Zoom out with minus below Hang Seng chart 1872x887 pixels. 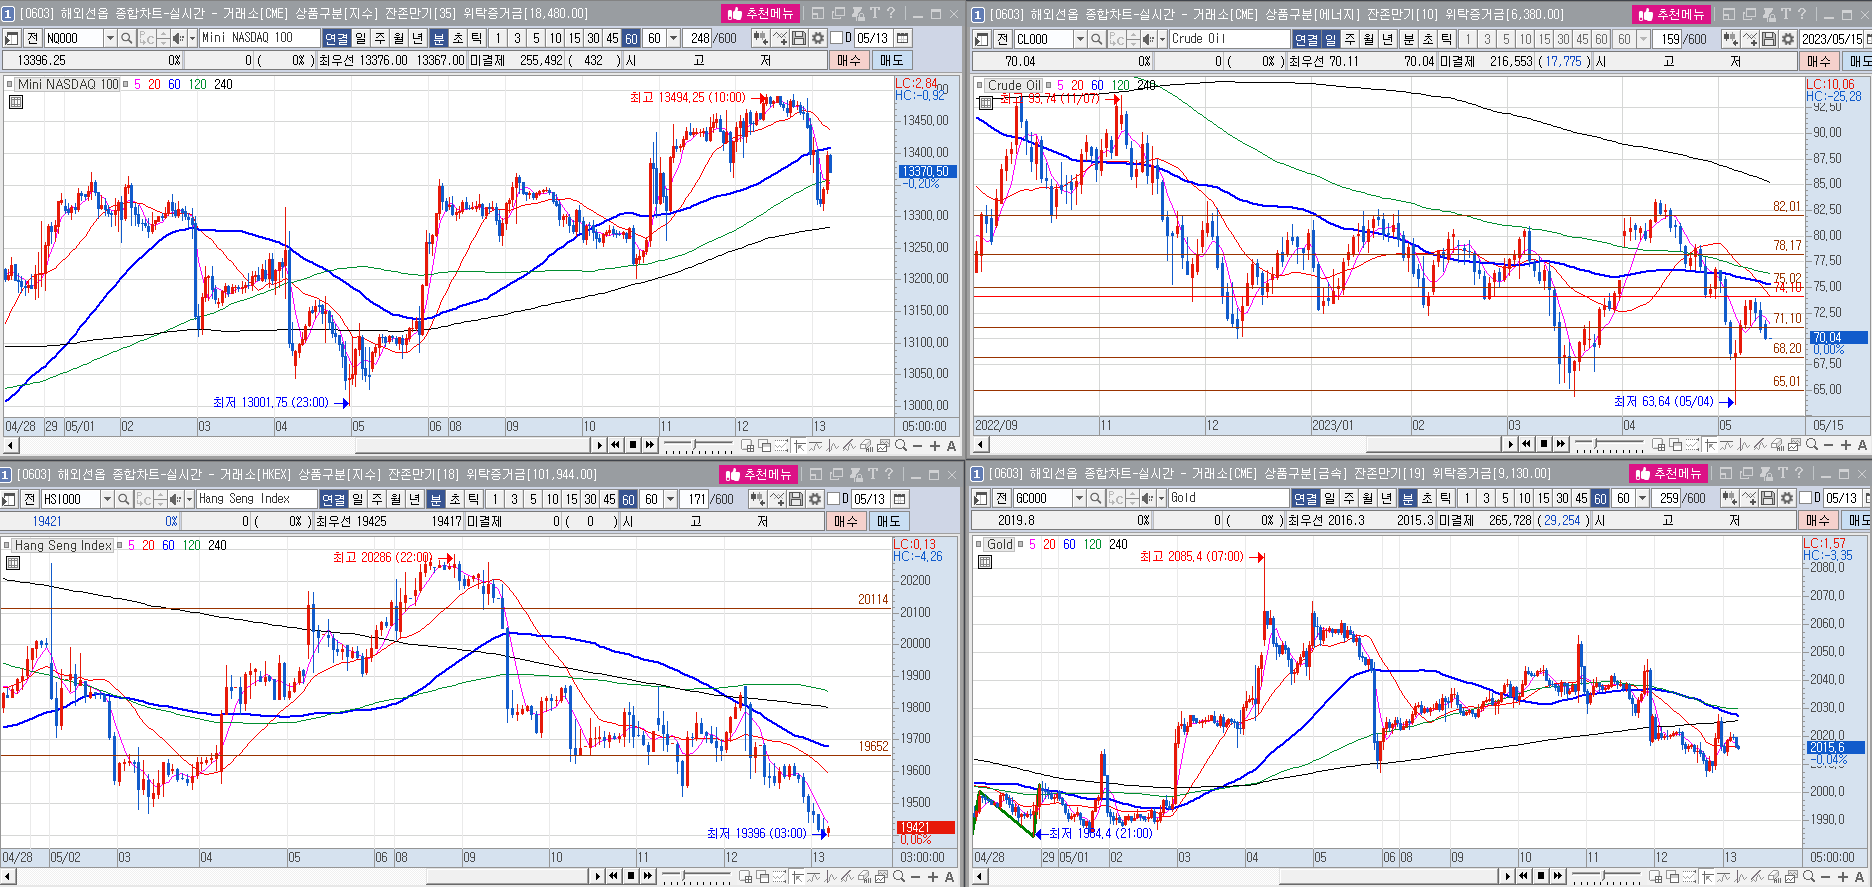[916, 876]
